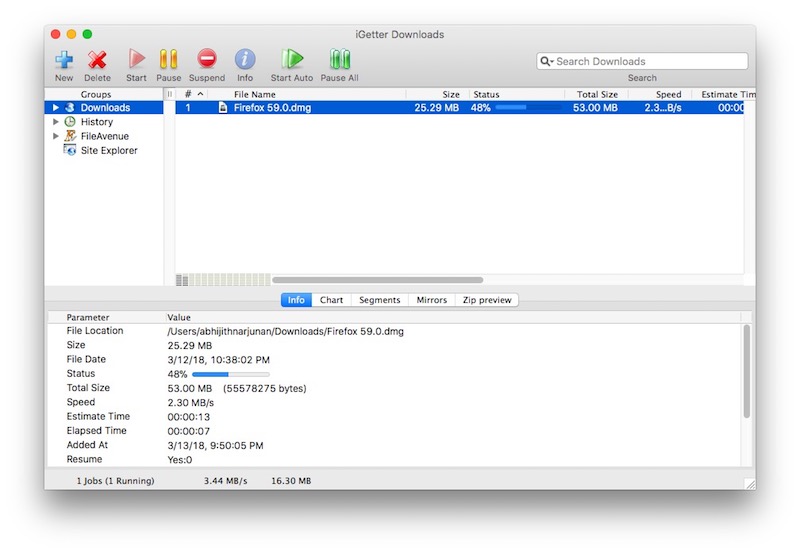Click the Total Size column header

pos(596,94)
